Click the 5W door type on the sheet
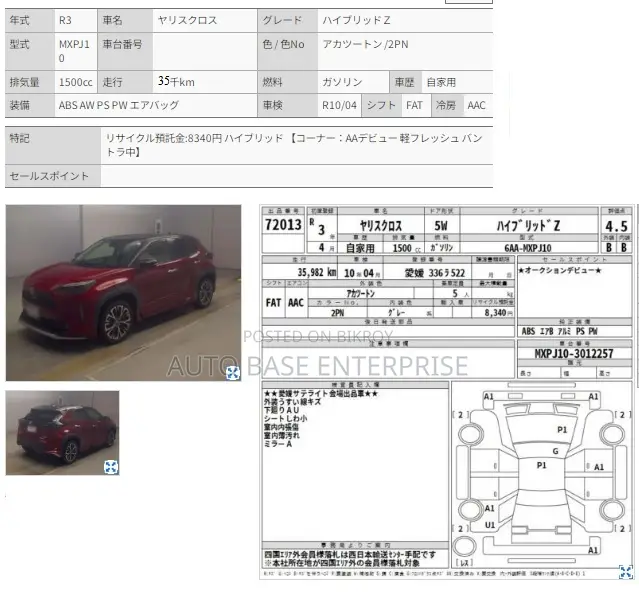Viewport: 639px width, 592px height. click(x=441, y=226)
